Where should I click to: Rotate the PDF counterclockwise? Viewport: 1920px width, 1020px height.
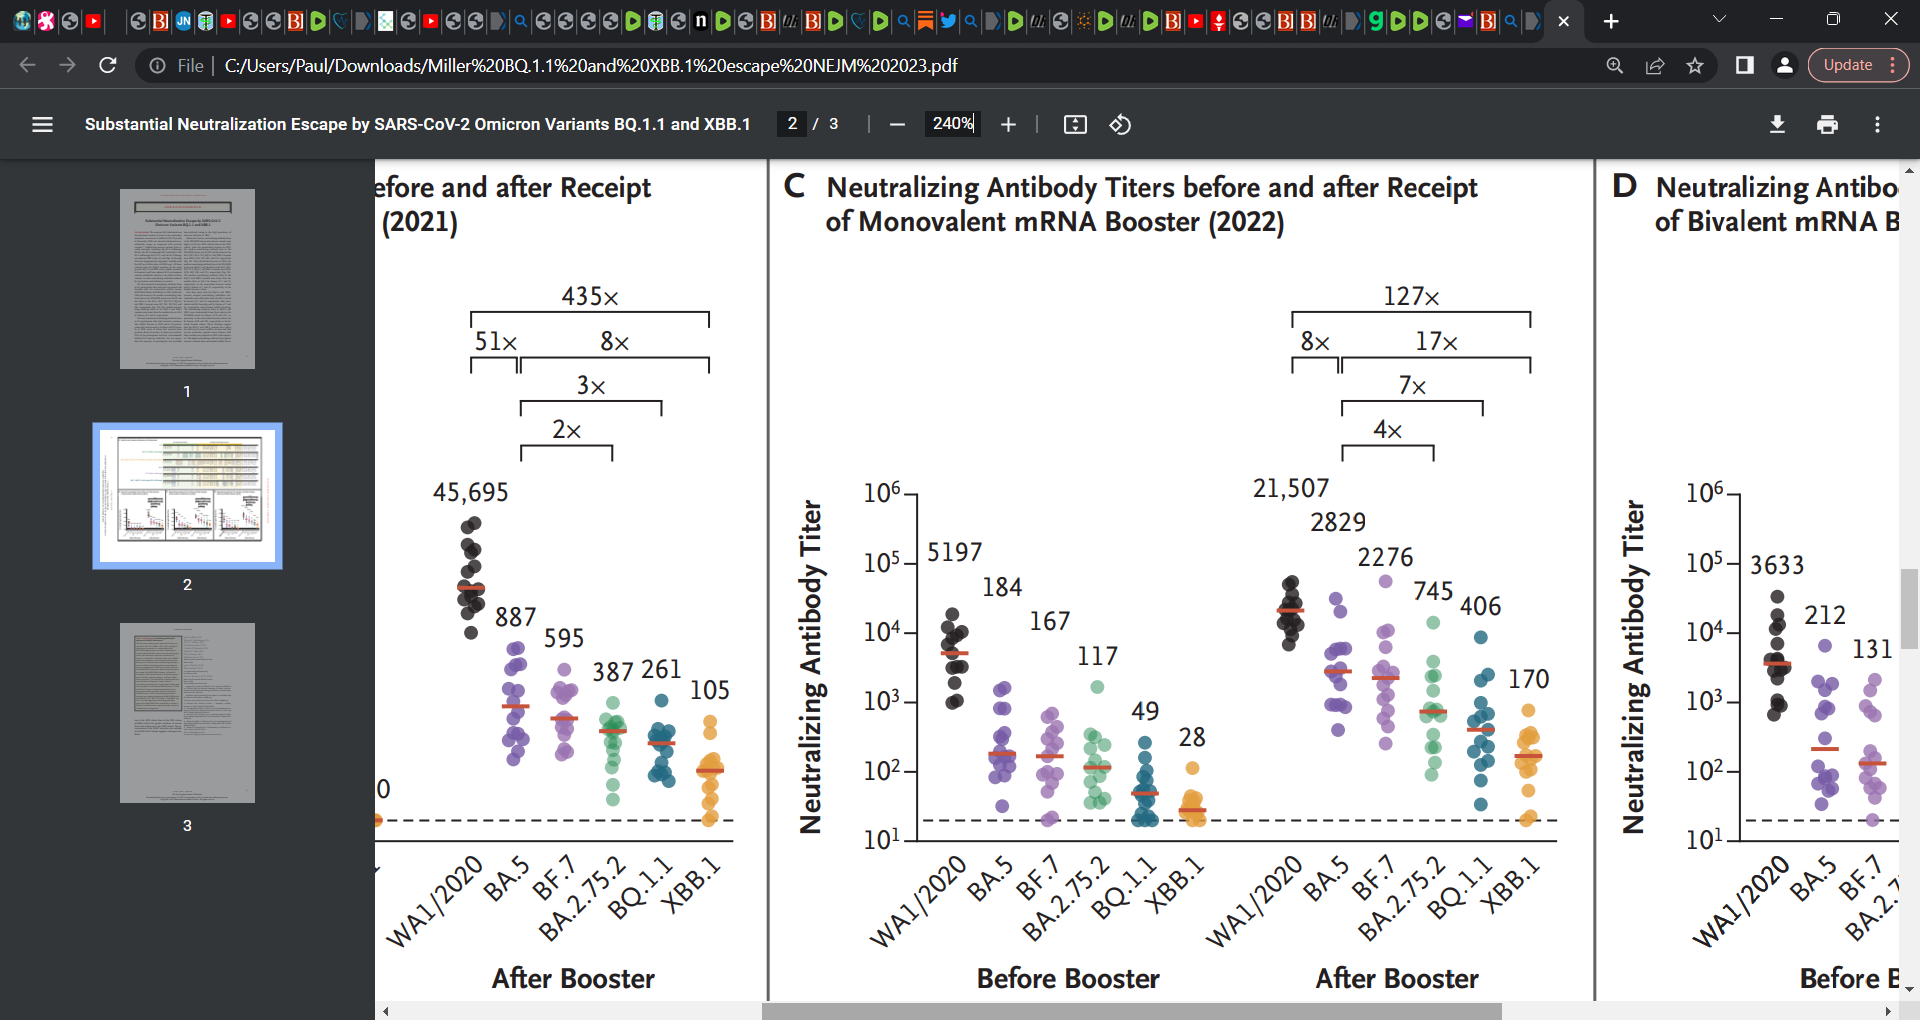click(x=1120, y=124)
